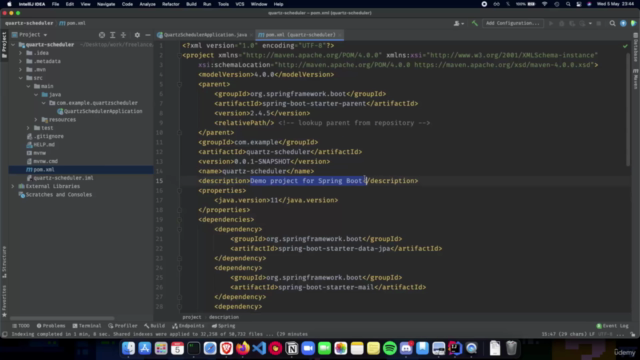The image size is (640, 360).
Task: Collapse the quartz-scheduler root folder
Action: (13, 44)
